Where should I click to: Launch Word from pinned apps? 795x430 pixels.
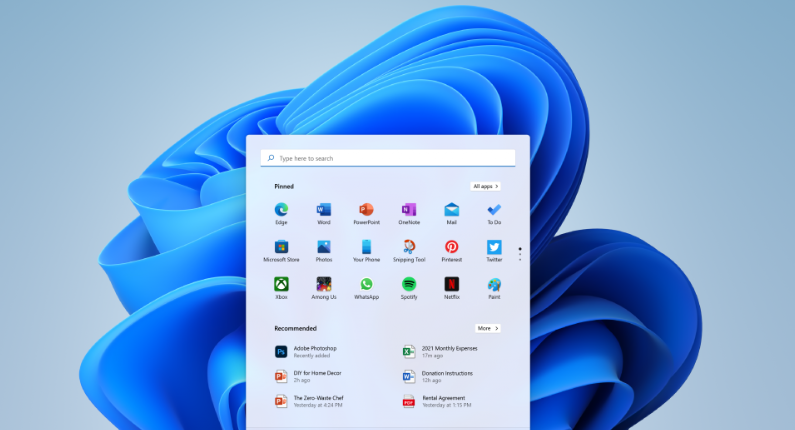[323, 210]
